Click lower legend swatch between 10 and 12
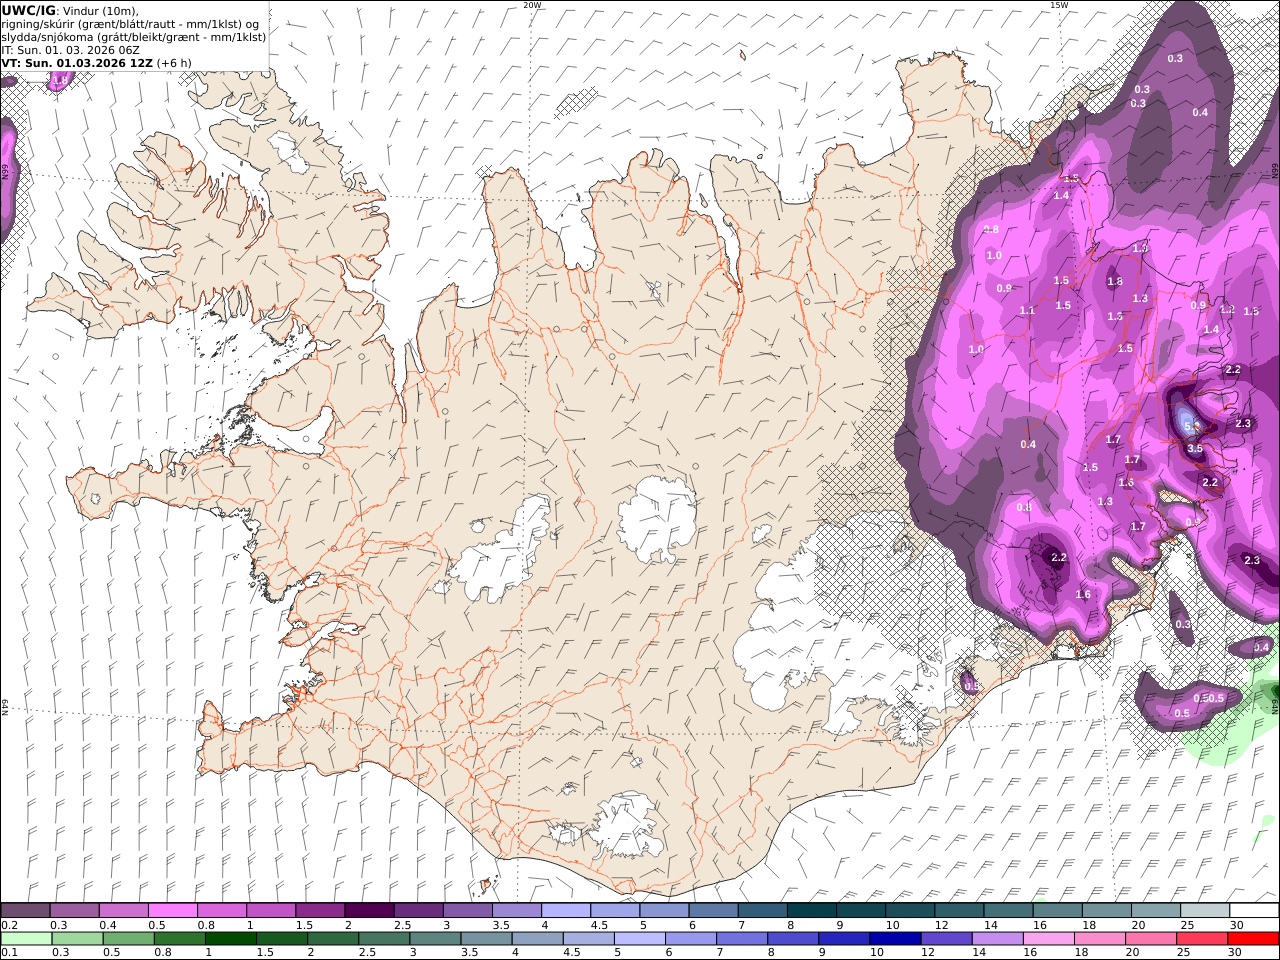 tap(894, 938)
